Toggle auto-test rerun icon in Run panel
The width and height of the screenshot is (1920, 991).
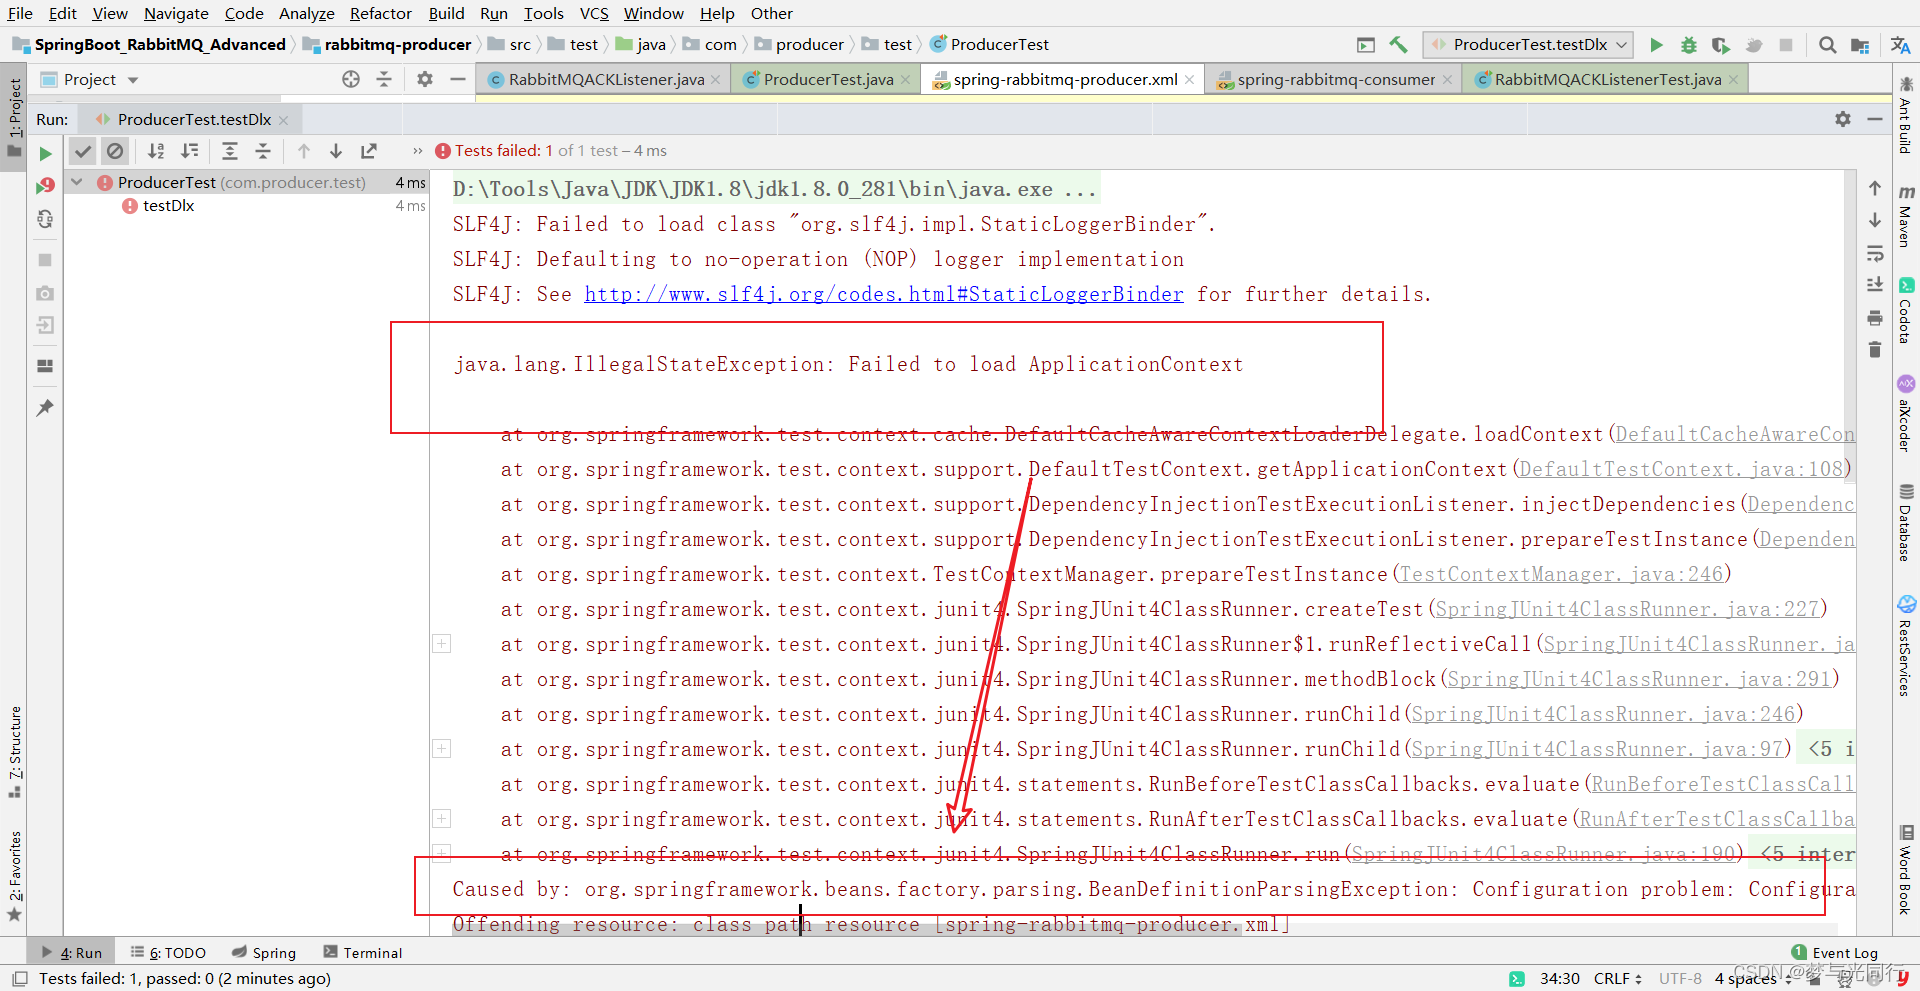[x=45, y=219]
